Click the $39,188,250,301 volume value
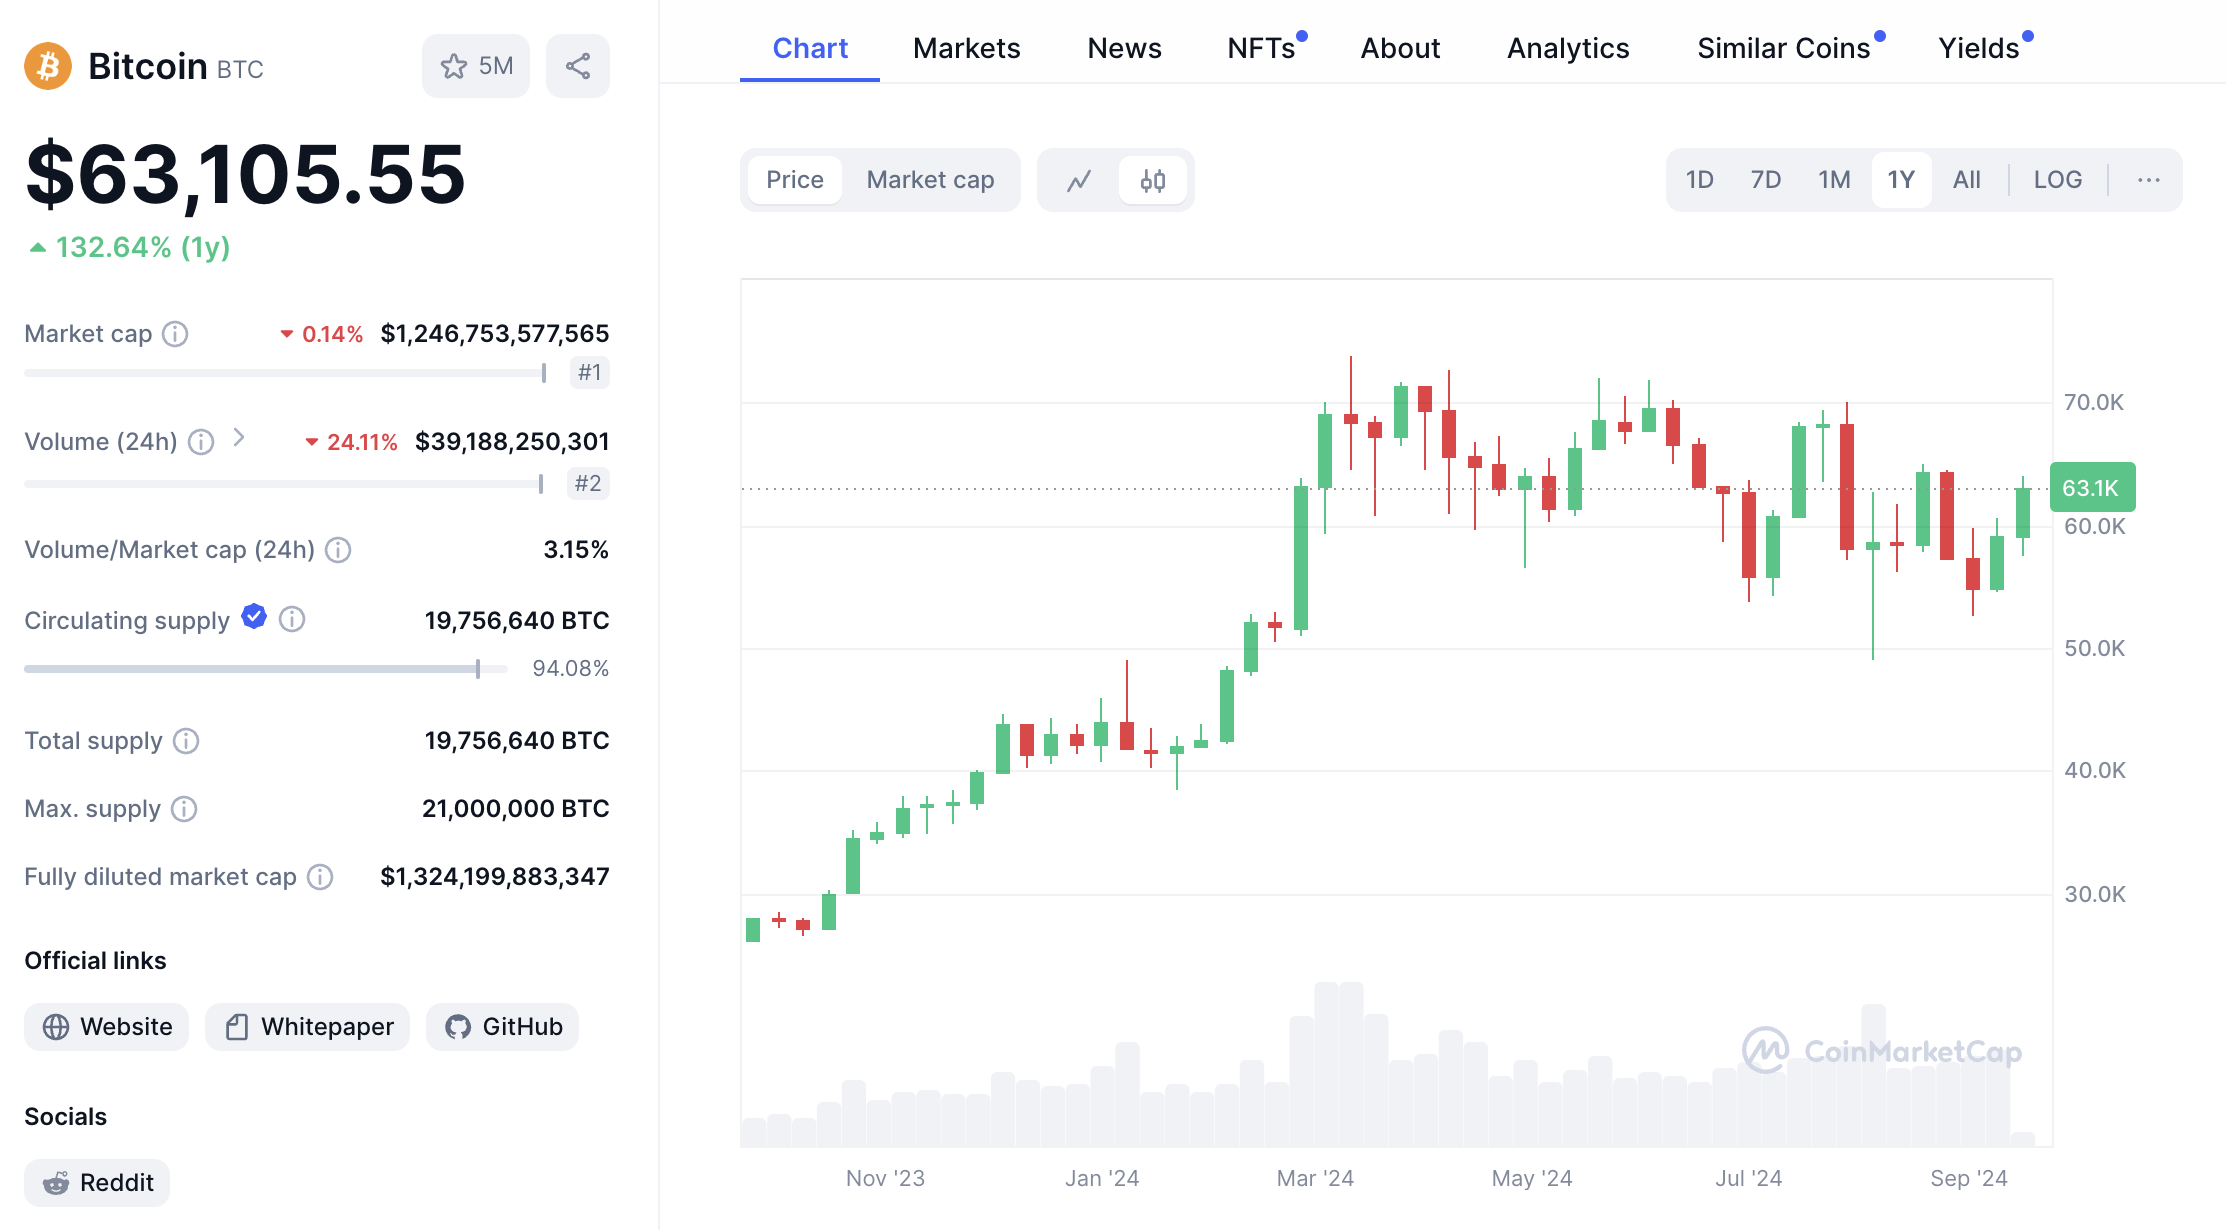Screen dimensions: 2226x1230 (x=512, y=442)
